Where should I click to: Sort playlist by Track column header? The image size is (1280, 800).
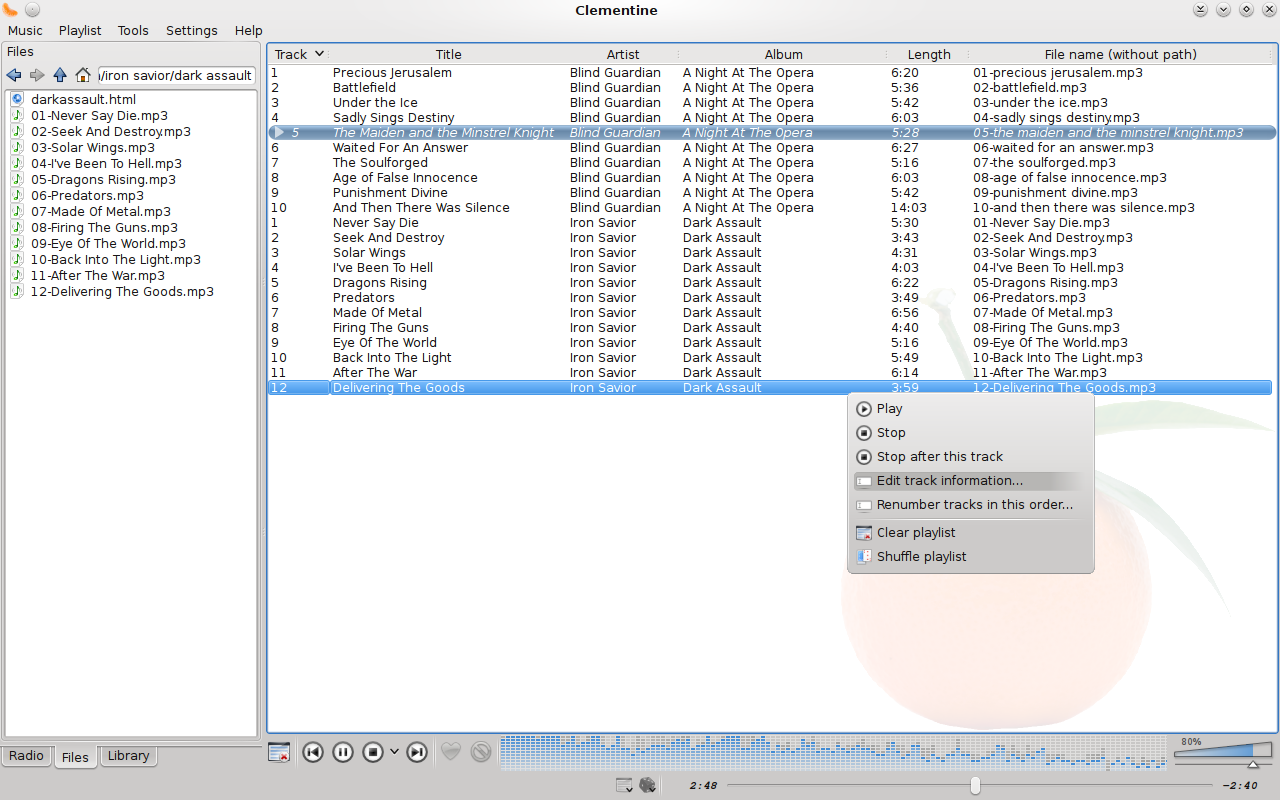point(299,54)
